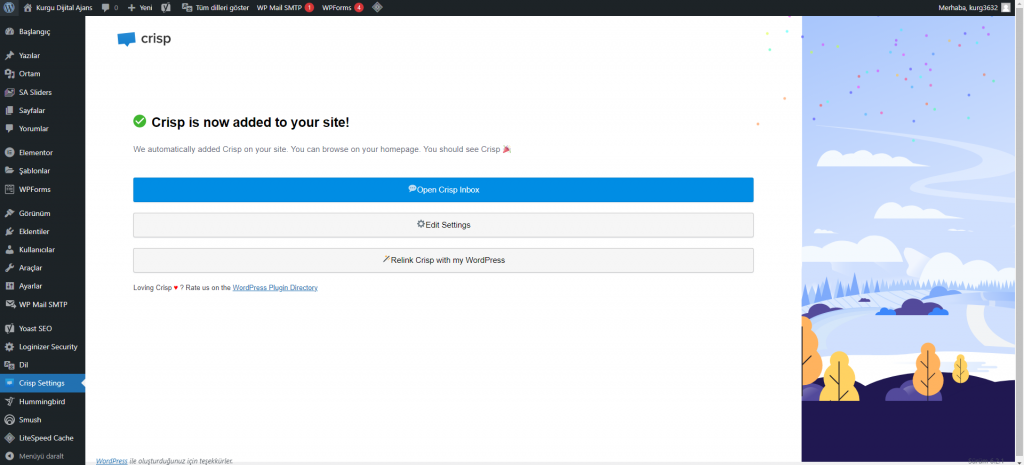This screenshot has width=1024, height=465.
Task: Click the user avatar thumbnail
Action: (x=1006, y=8)
